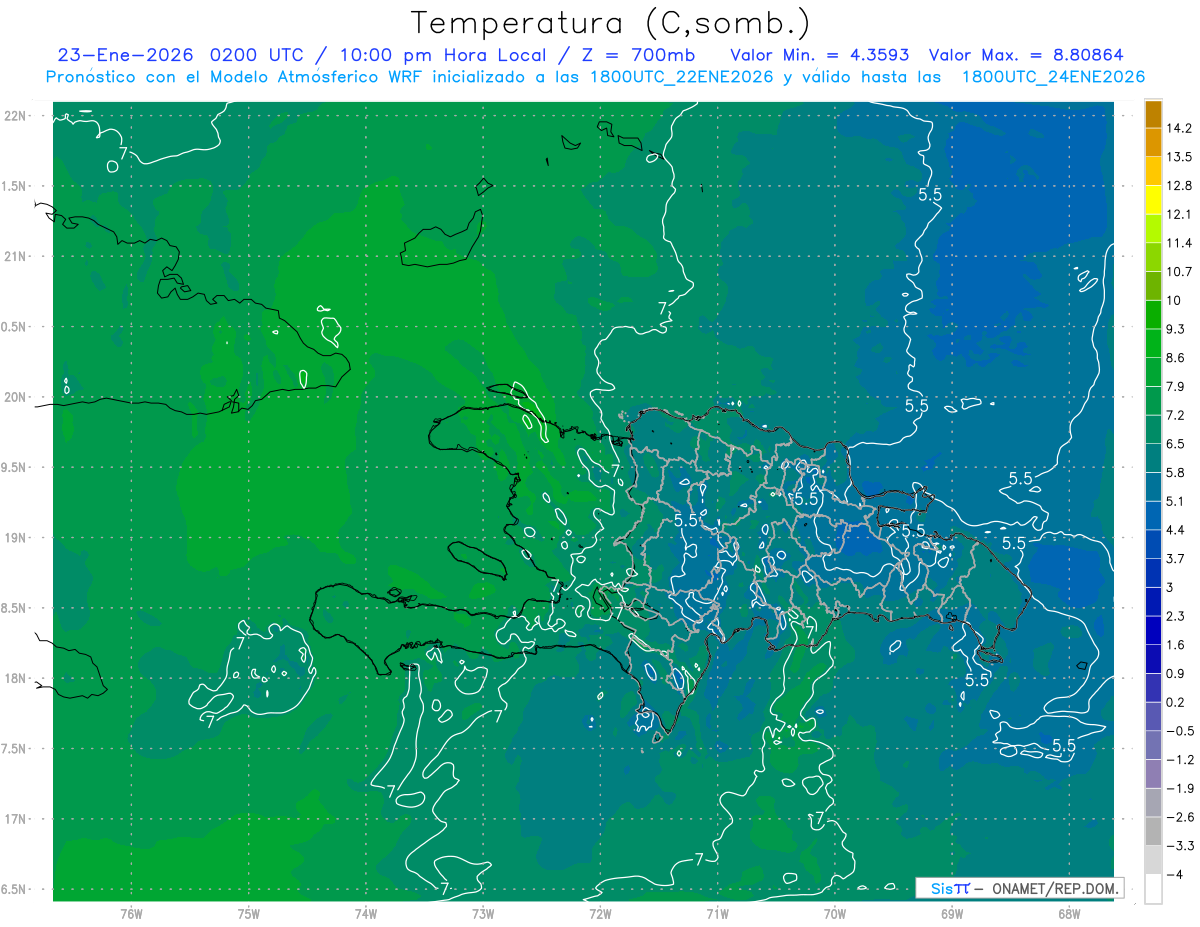Click legend value '7.2'
Image resolution: width=1200 pixels, height=927 pixels.
click(x=1174, y=415)
